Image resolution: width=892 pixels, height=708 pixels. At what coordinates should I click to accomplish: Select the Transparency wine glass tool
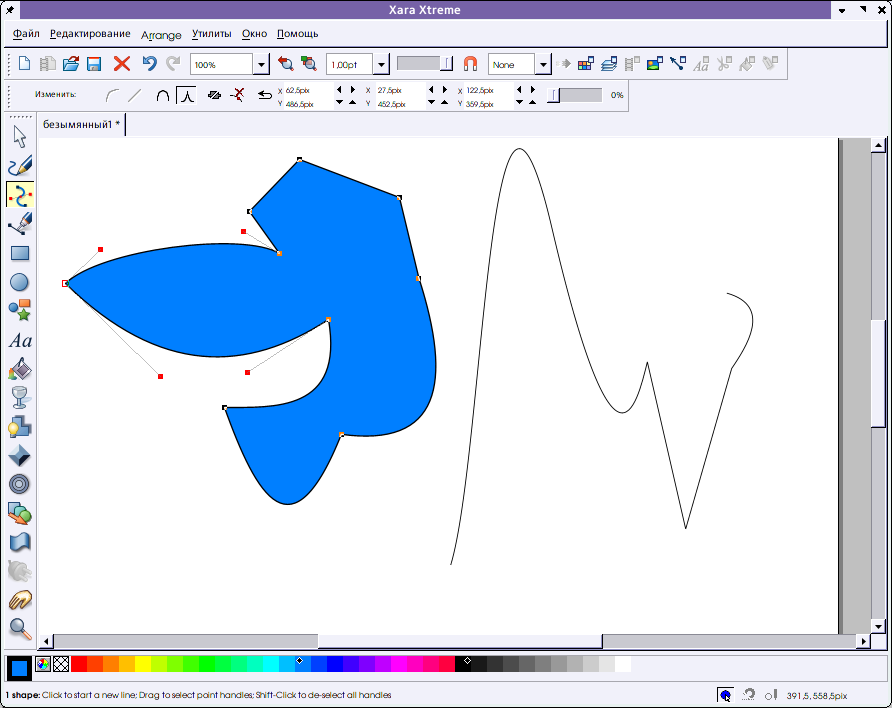click(19, 398)
